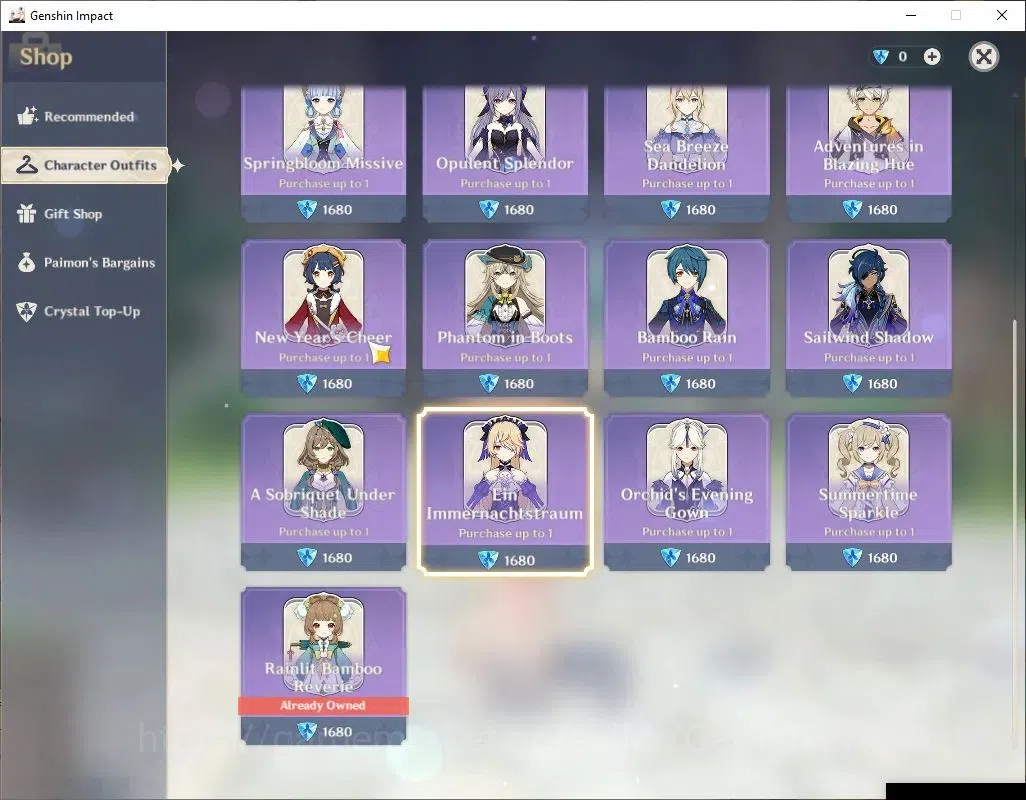Select the Rainlit Bamboo Reverie outfit
Image resolution: width=1026 pixels, height=800 pixels.
(323, 666)
